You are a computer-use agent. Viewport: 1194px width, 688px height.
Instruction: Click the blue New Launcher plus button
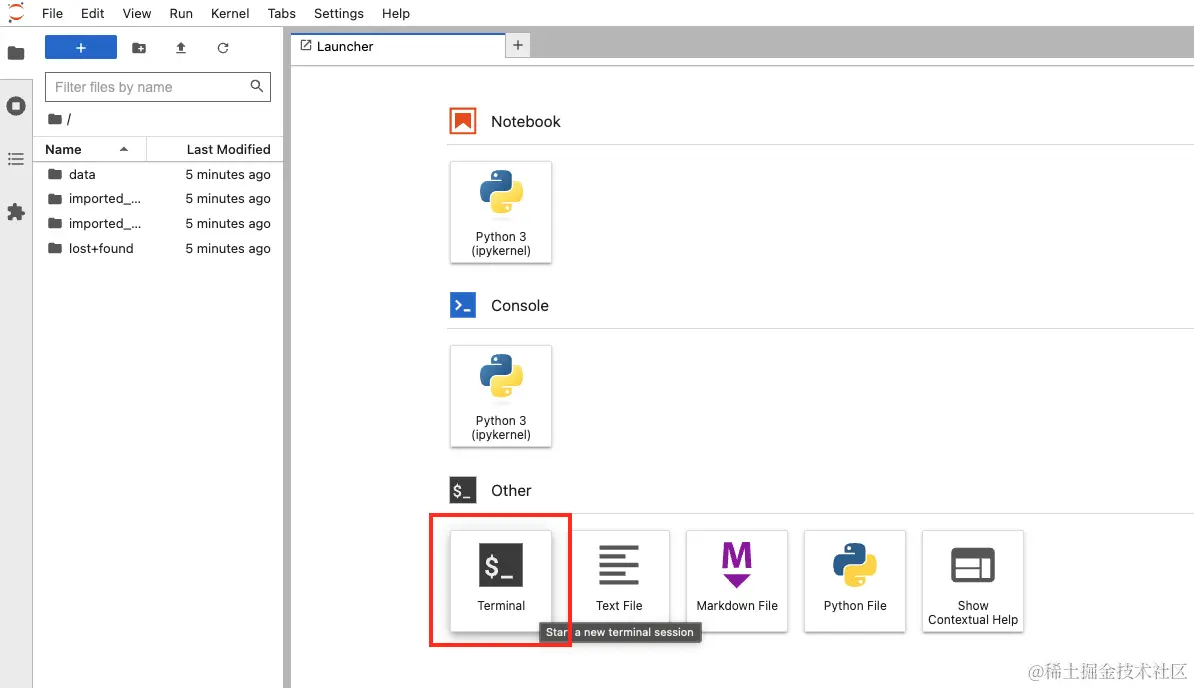[81, 47]
